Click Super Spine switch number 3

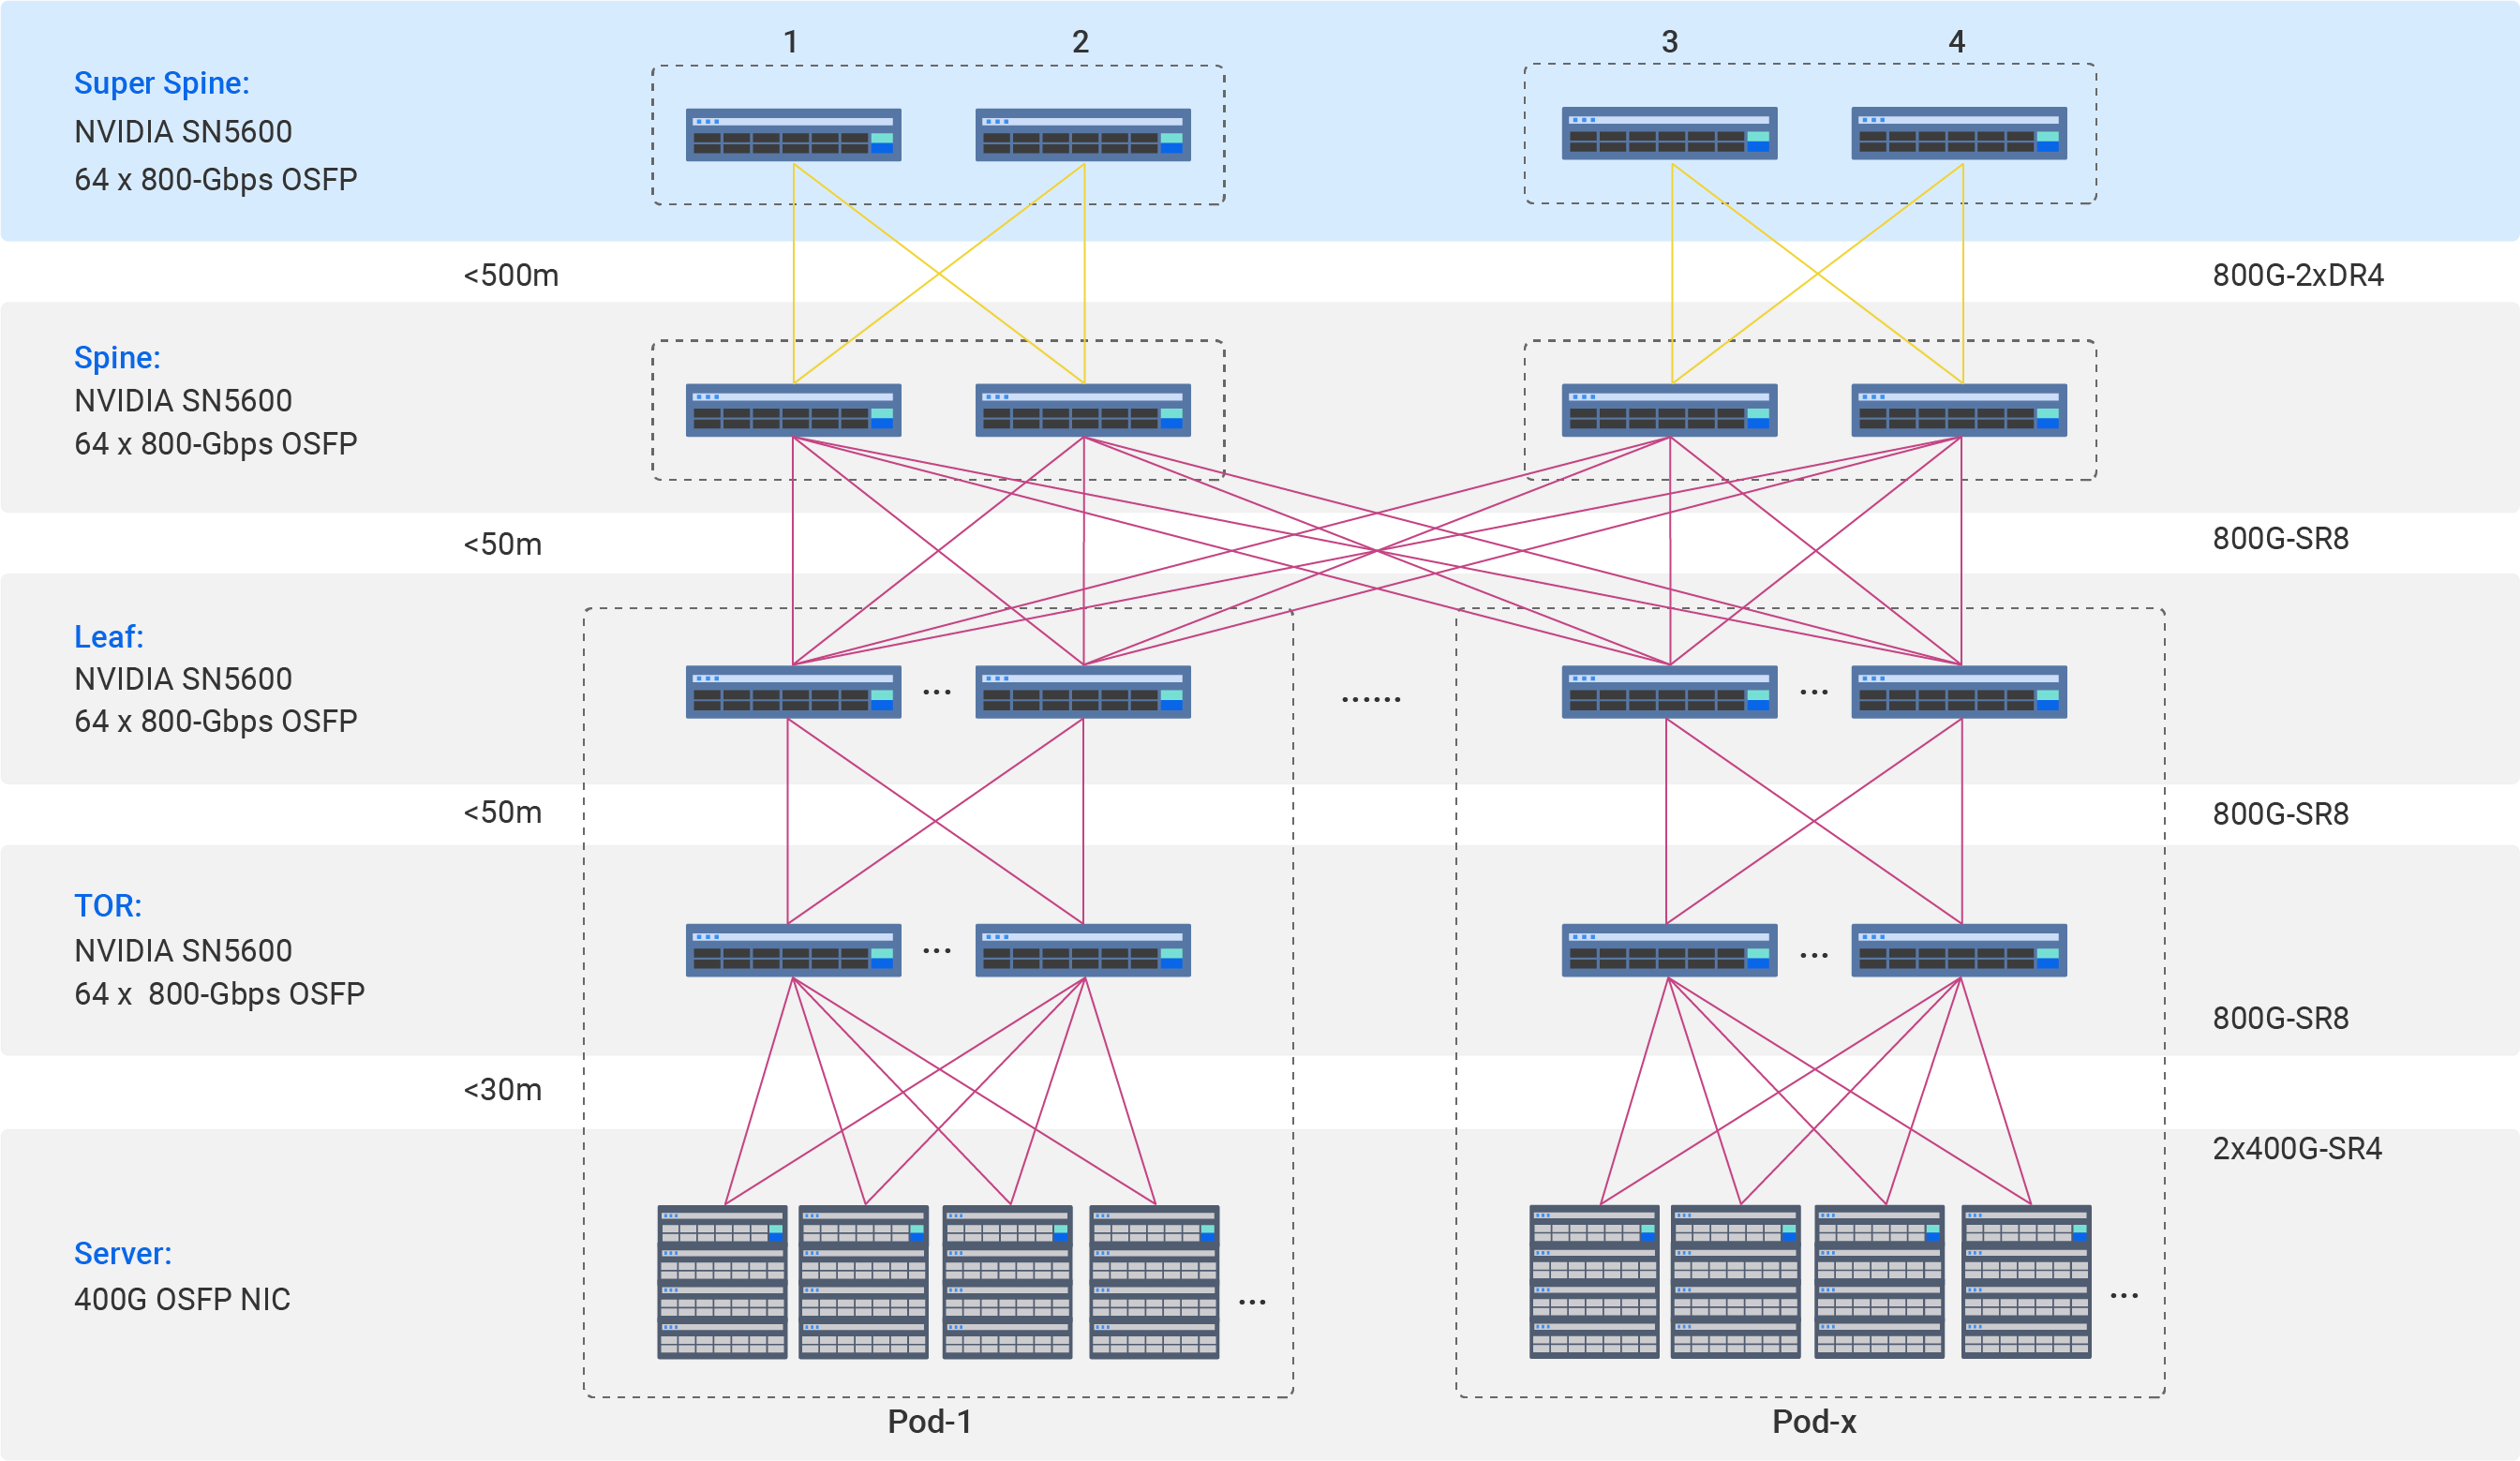click(1670, 133)
